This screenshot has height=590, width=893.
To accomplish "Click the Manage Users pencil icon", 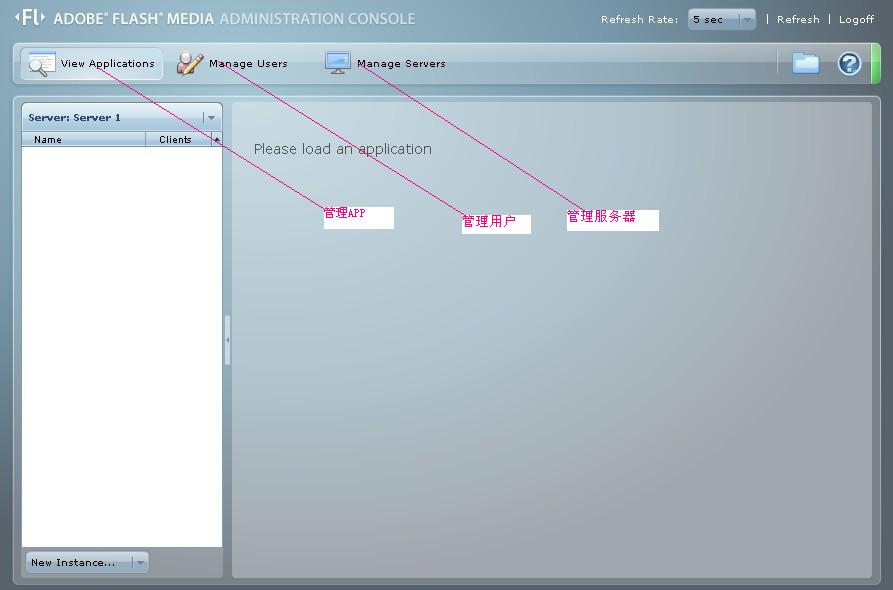I will (x=190, y=64).
